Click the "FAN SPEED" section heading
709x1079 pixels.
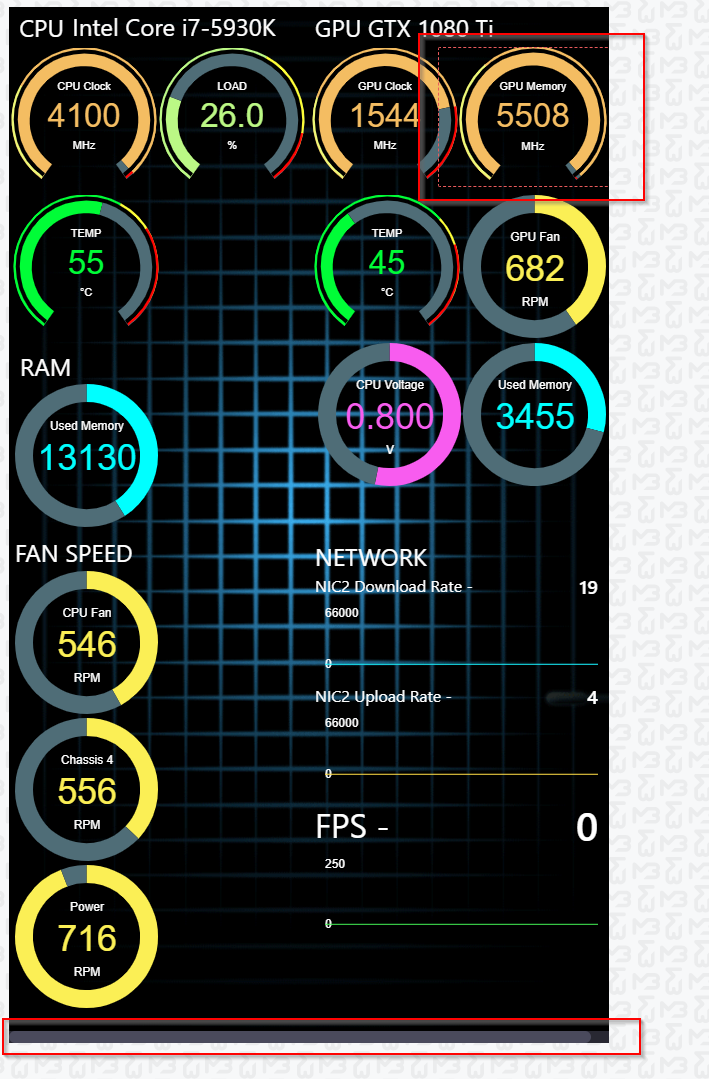[74, 554]
